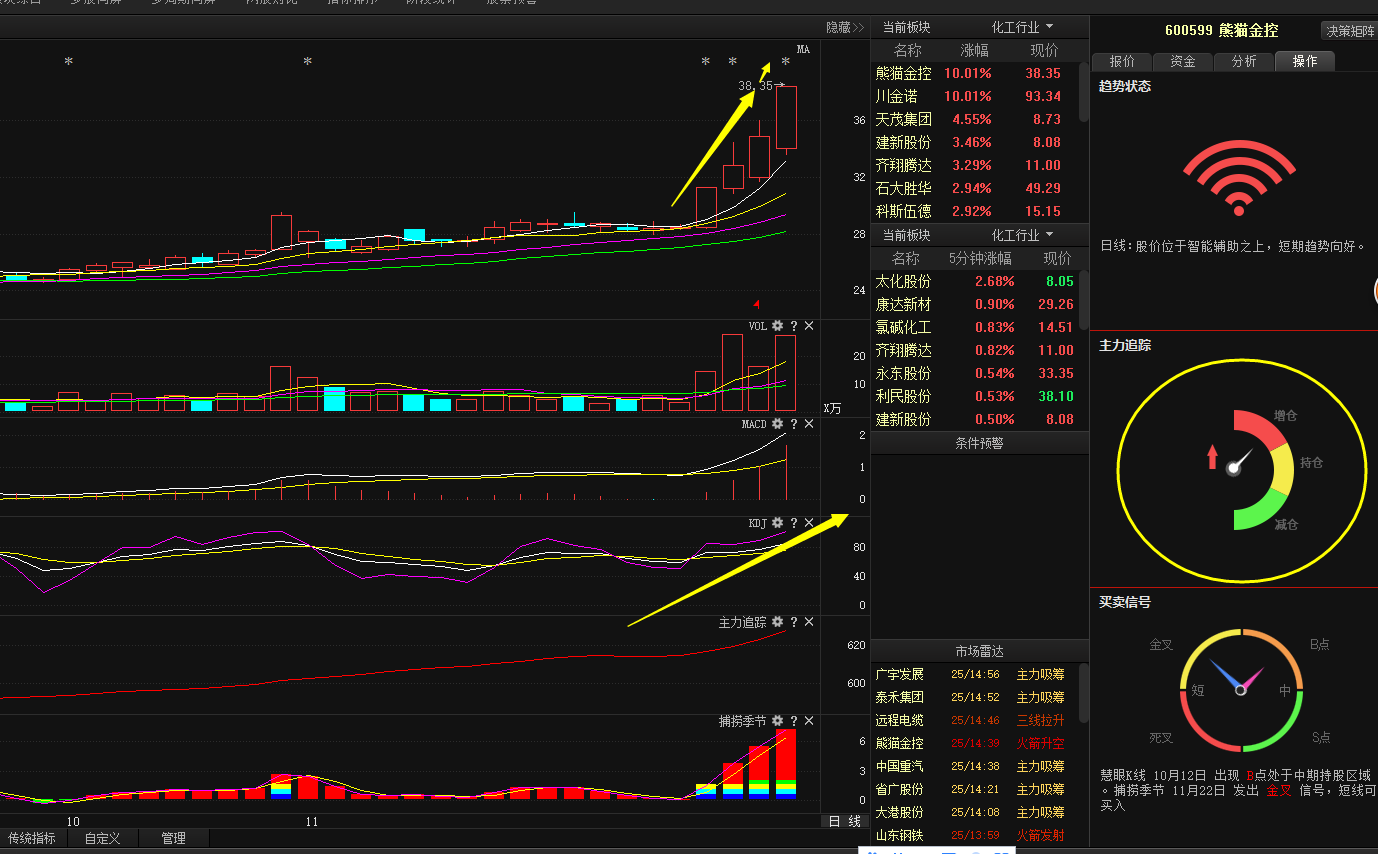
Task: Close the 主力追踪 indicator panel
Action: click(809, 622)
